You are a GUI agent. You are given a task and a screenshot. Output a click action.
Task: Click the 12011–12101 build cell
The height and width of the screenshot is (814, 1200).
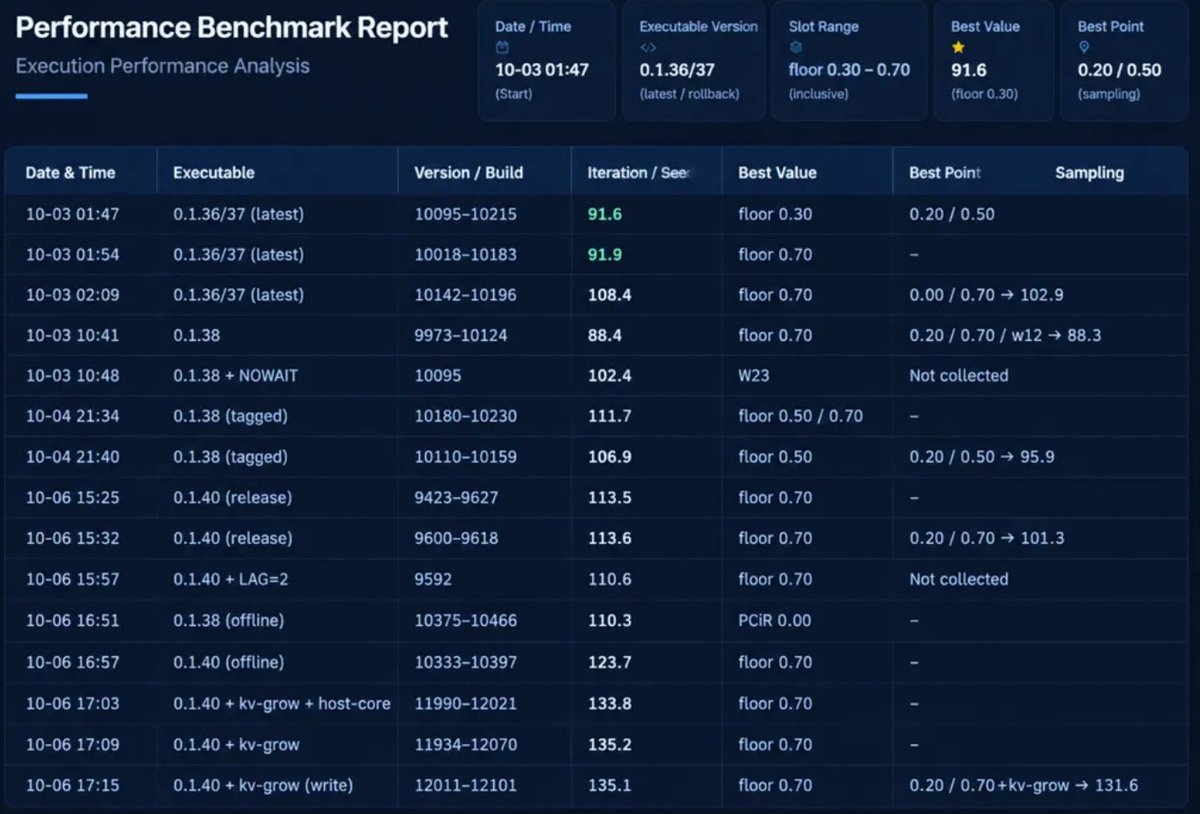[466, 785]
